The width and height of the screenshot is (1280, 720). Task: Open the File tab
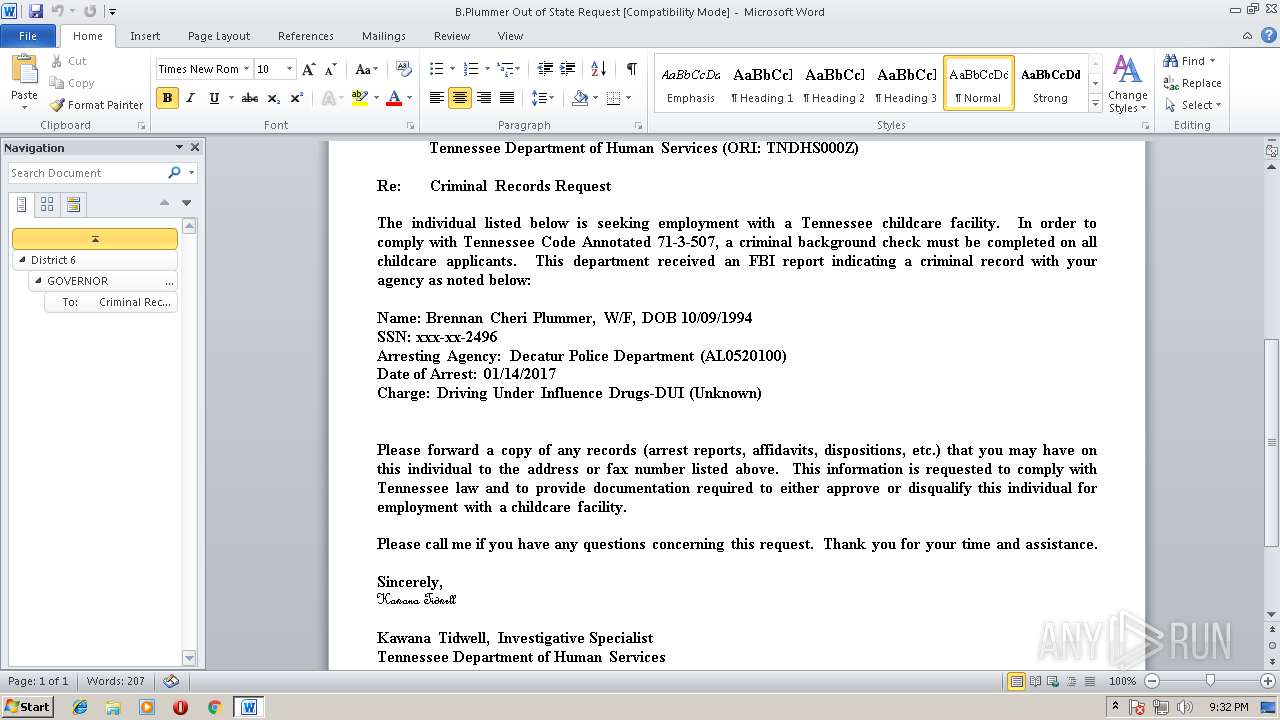pos(28,36)
